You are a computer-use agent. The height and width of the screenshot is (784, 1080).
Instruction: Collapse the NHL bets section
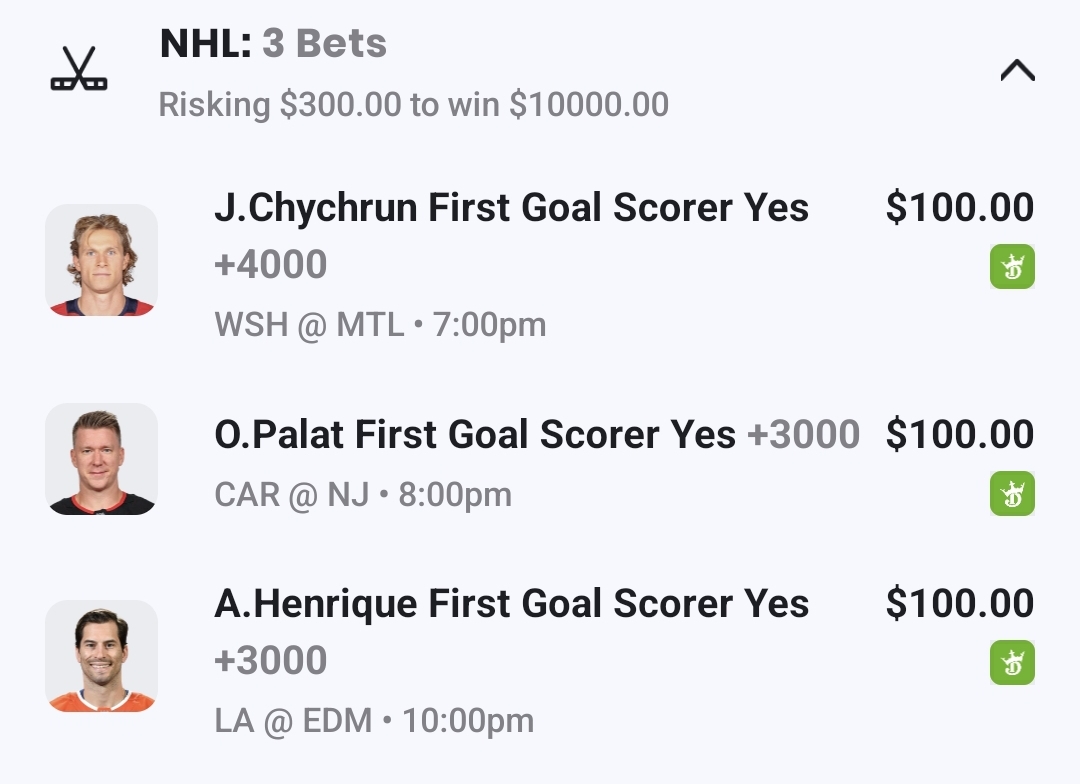(1017, 70)
